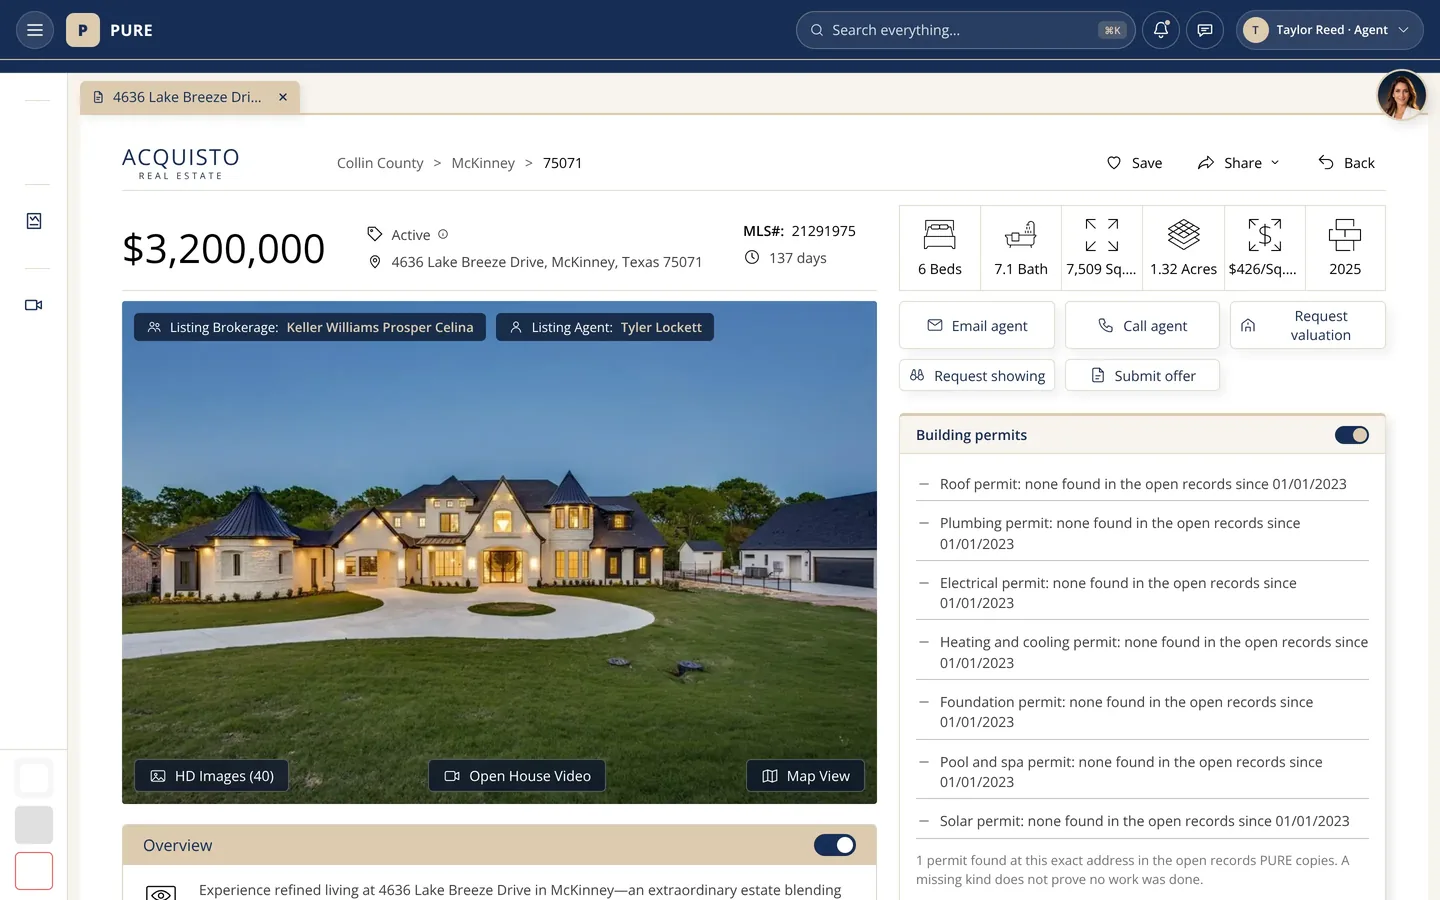Click the red outlined sidebar square
This screenshot has height=900, width=1440.
(34, 871)
